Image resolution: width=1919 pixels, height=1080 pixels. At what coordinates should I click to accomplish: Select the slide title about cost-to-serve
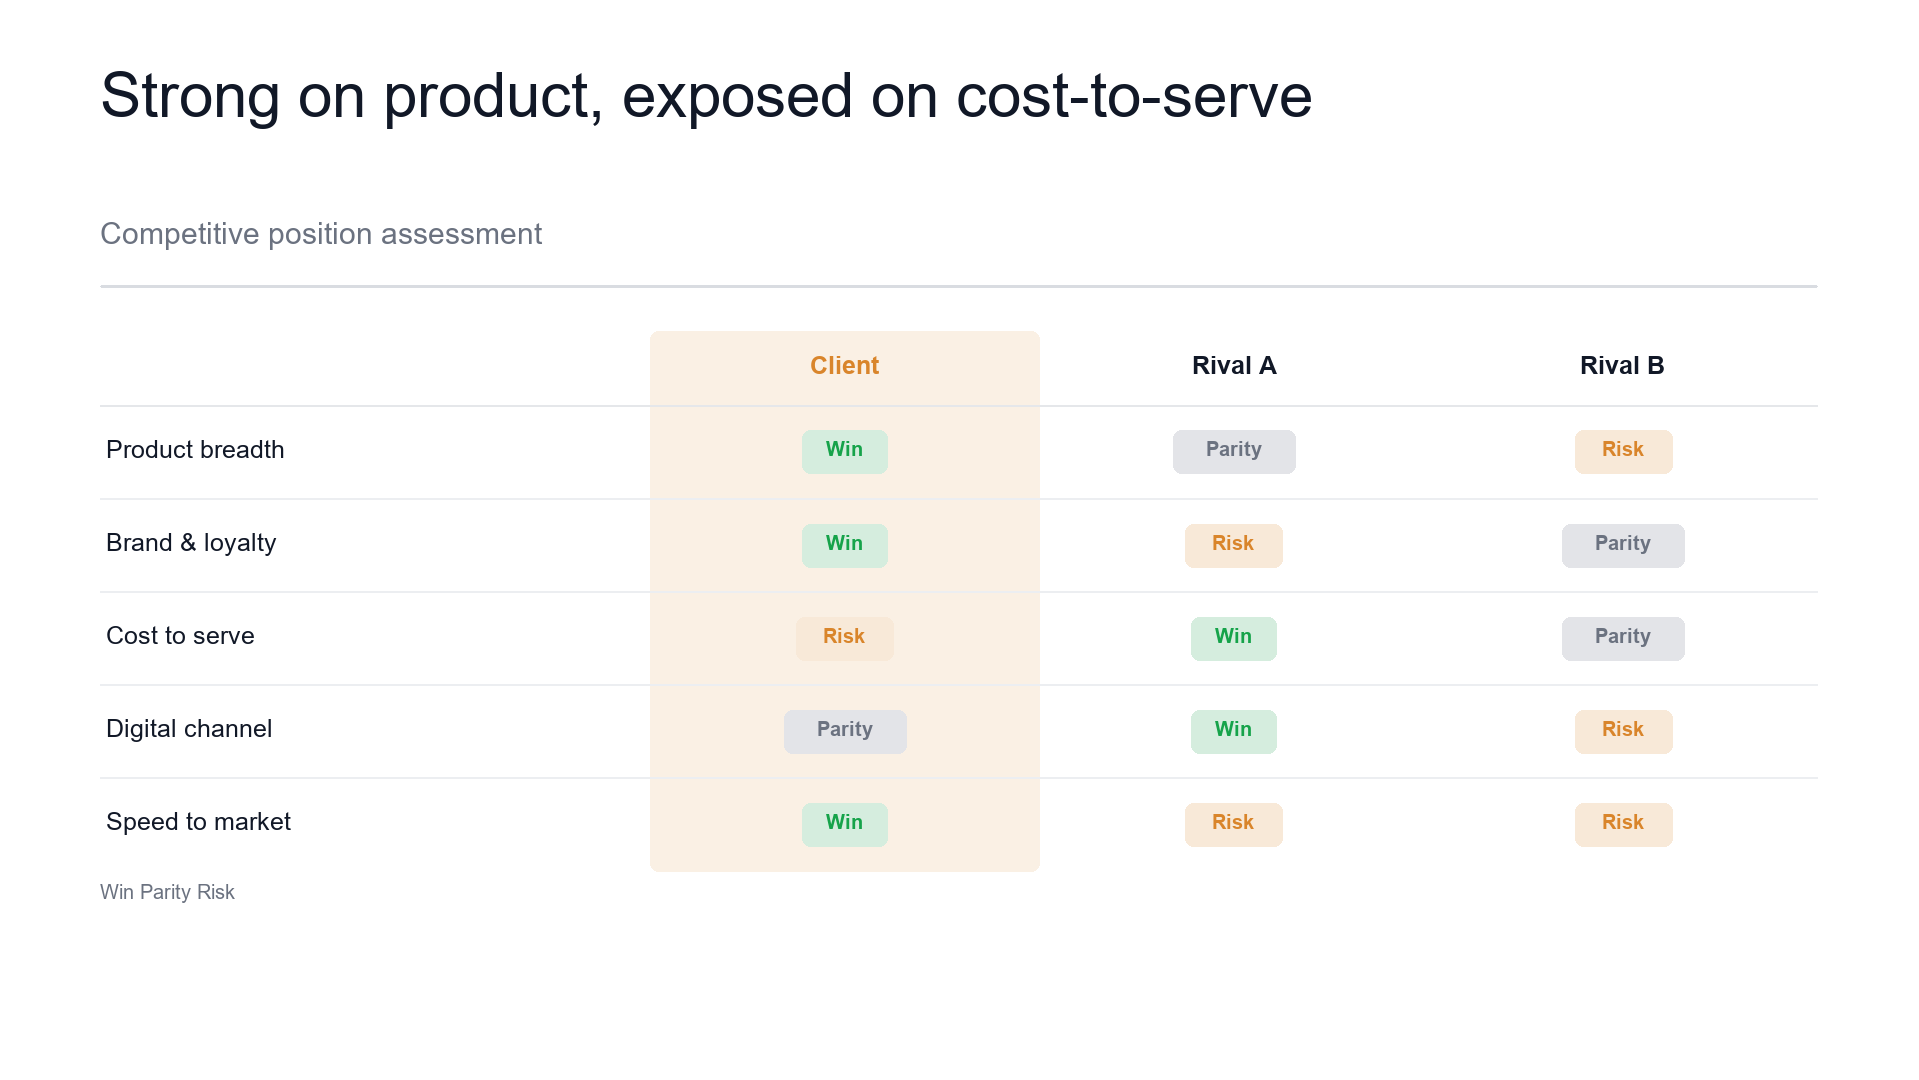706,97
